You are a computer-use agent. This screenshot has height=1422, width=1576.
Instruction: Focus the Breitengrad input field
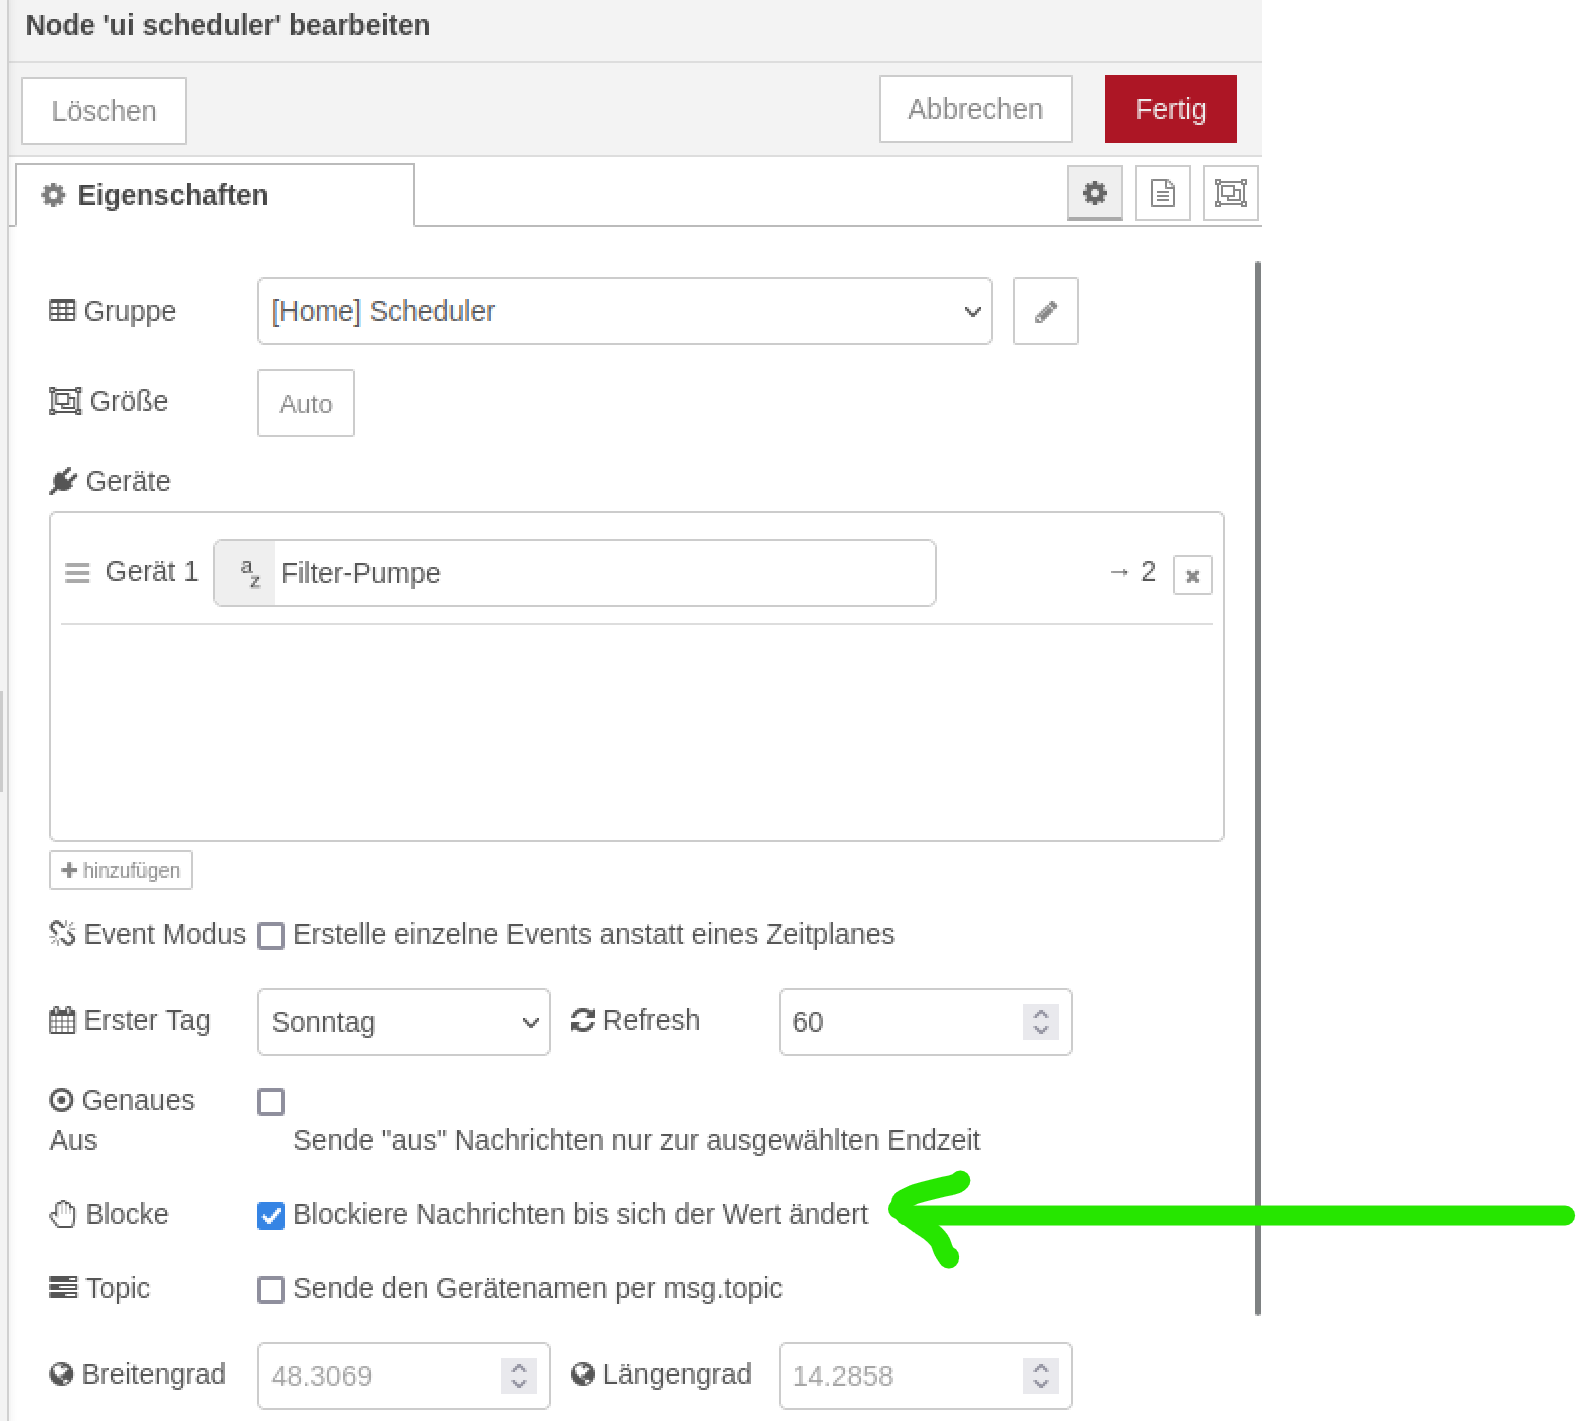pyautogui.click(x=404, y=1376)
